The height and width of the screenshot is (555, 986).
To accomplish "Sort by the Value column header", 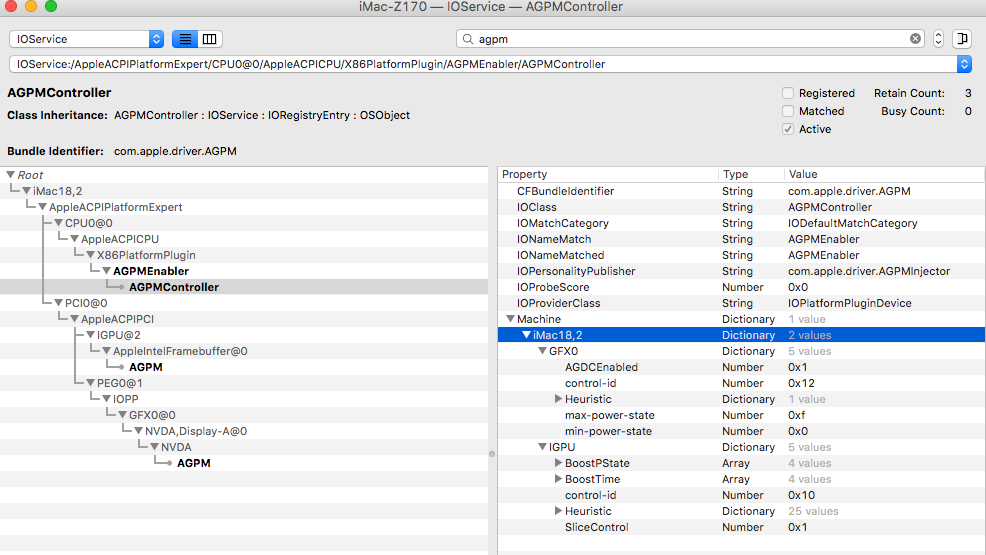I will 884,174.
